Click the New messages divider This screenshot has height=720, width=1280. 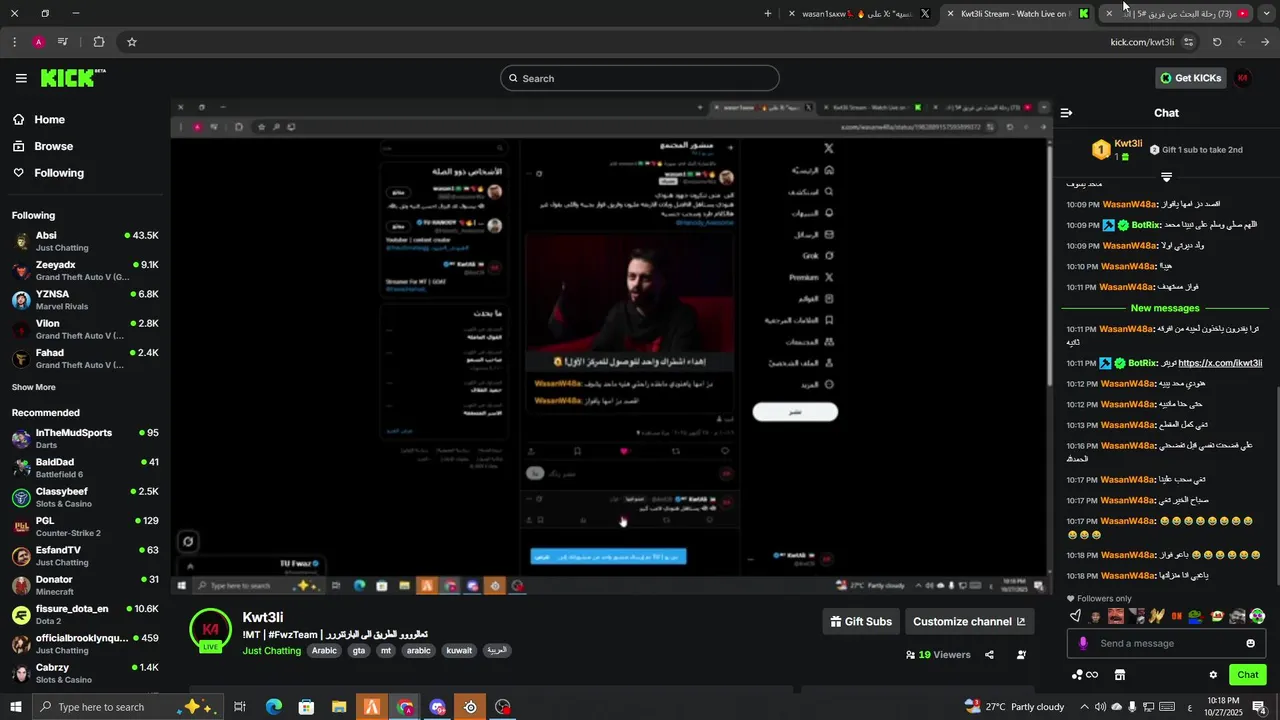tap(1165, 308)
